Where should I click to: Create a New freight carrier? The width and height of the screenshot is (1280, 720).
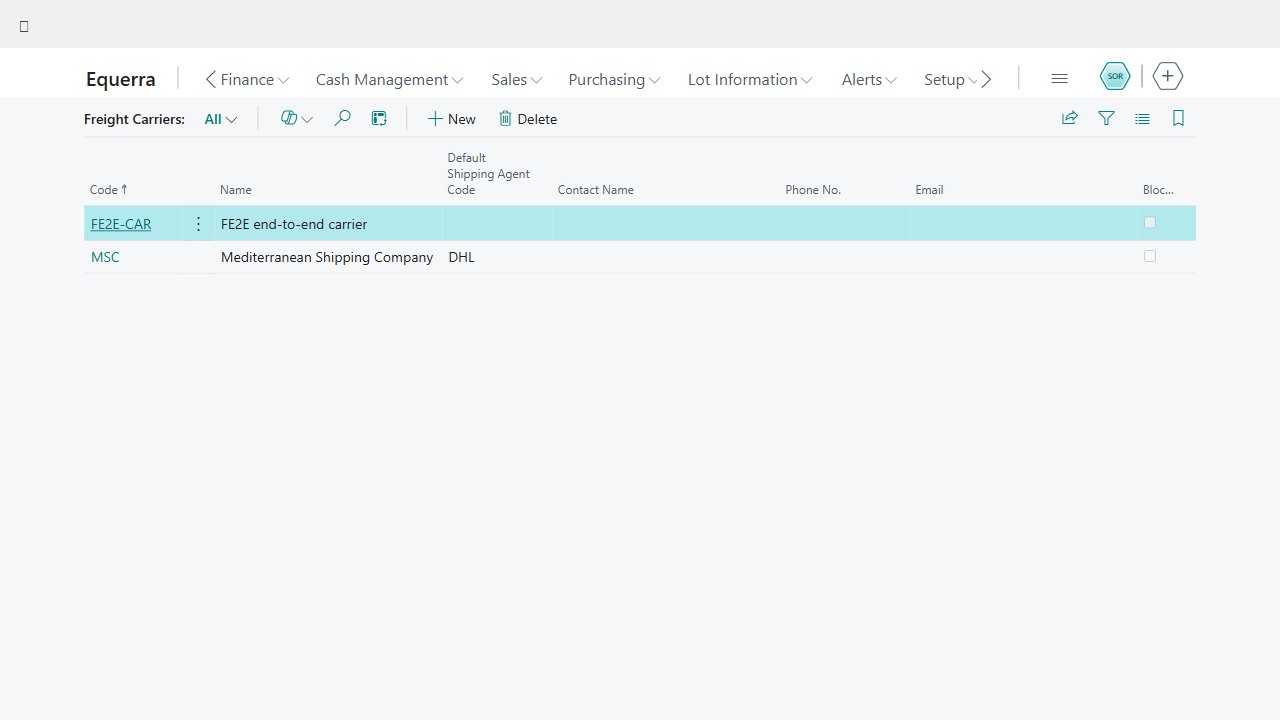click(452, 119)
